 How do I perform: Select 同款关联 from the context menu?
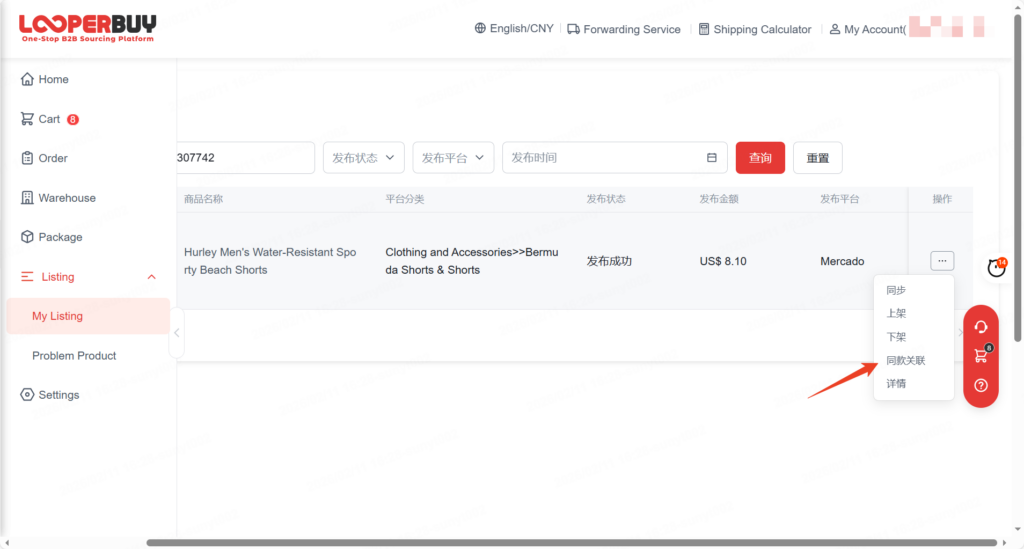click(x=905, y=360)
